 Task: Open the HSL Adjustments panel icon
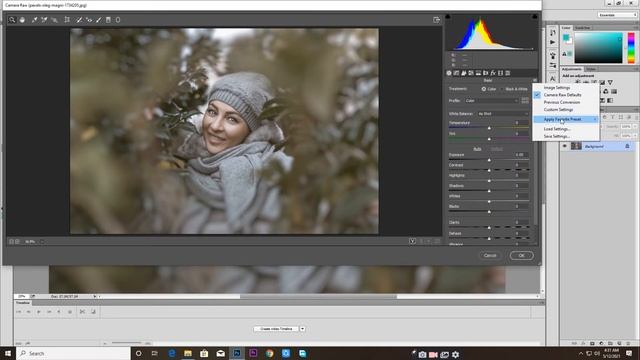[471, 73]
